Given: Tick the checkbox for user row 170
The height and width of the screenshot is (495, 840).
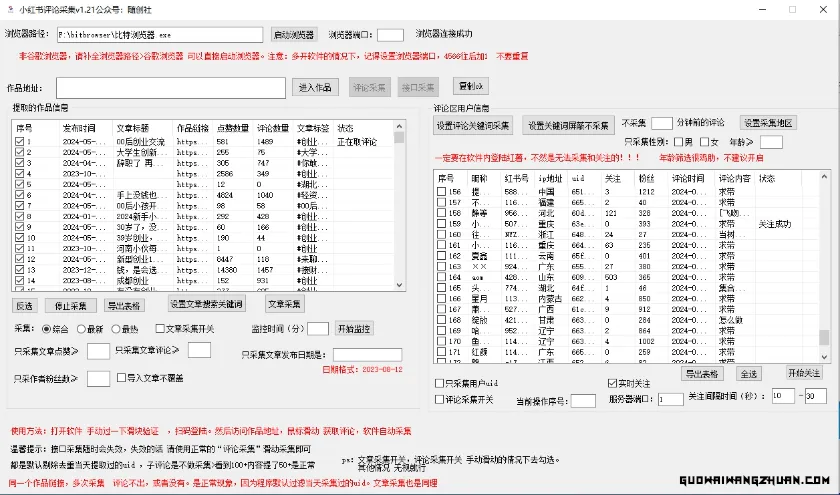Looking at the screenshot, I should (441, 341).
